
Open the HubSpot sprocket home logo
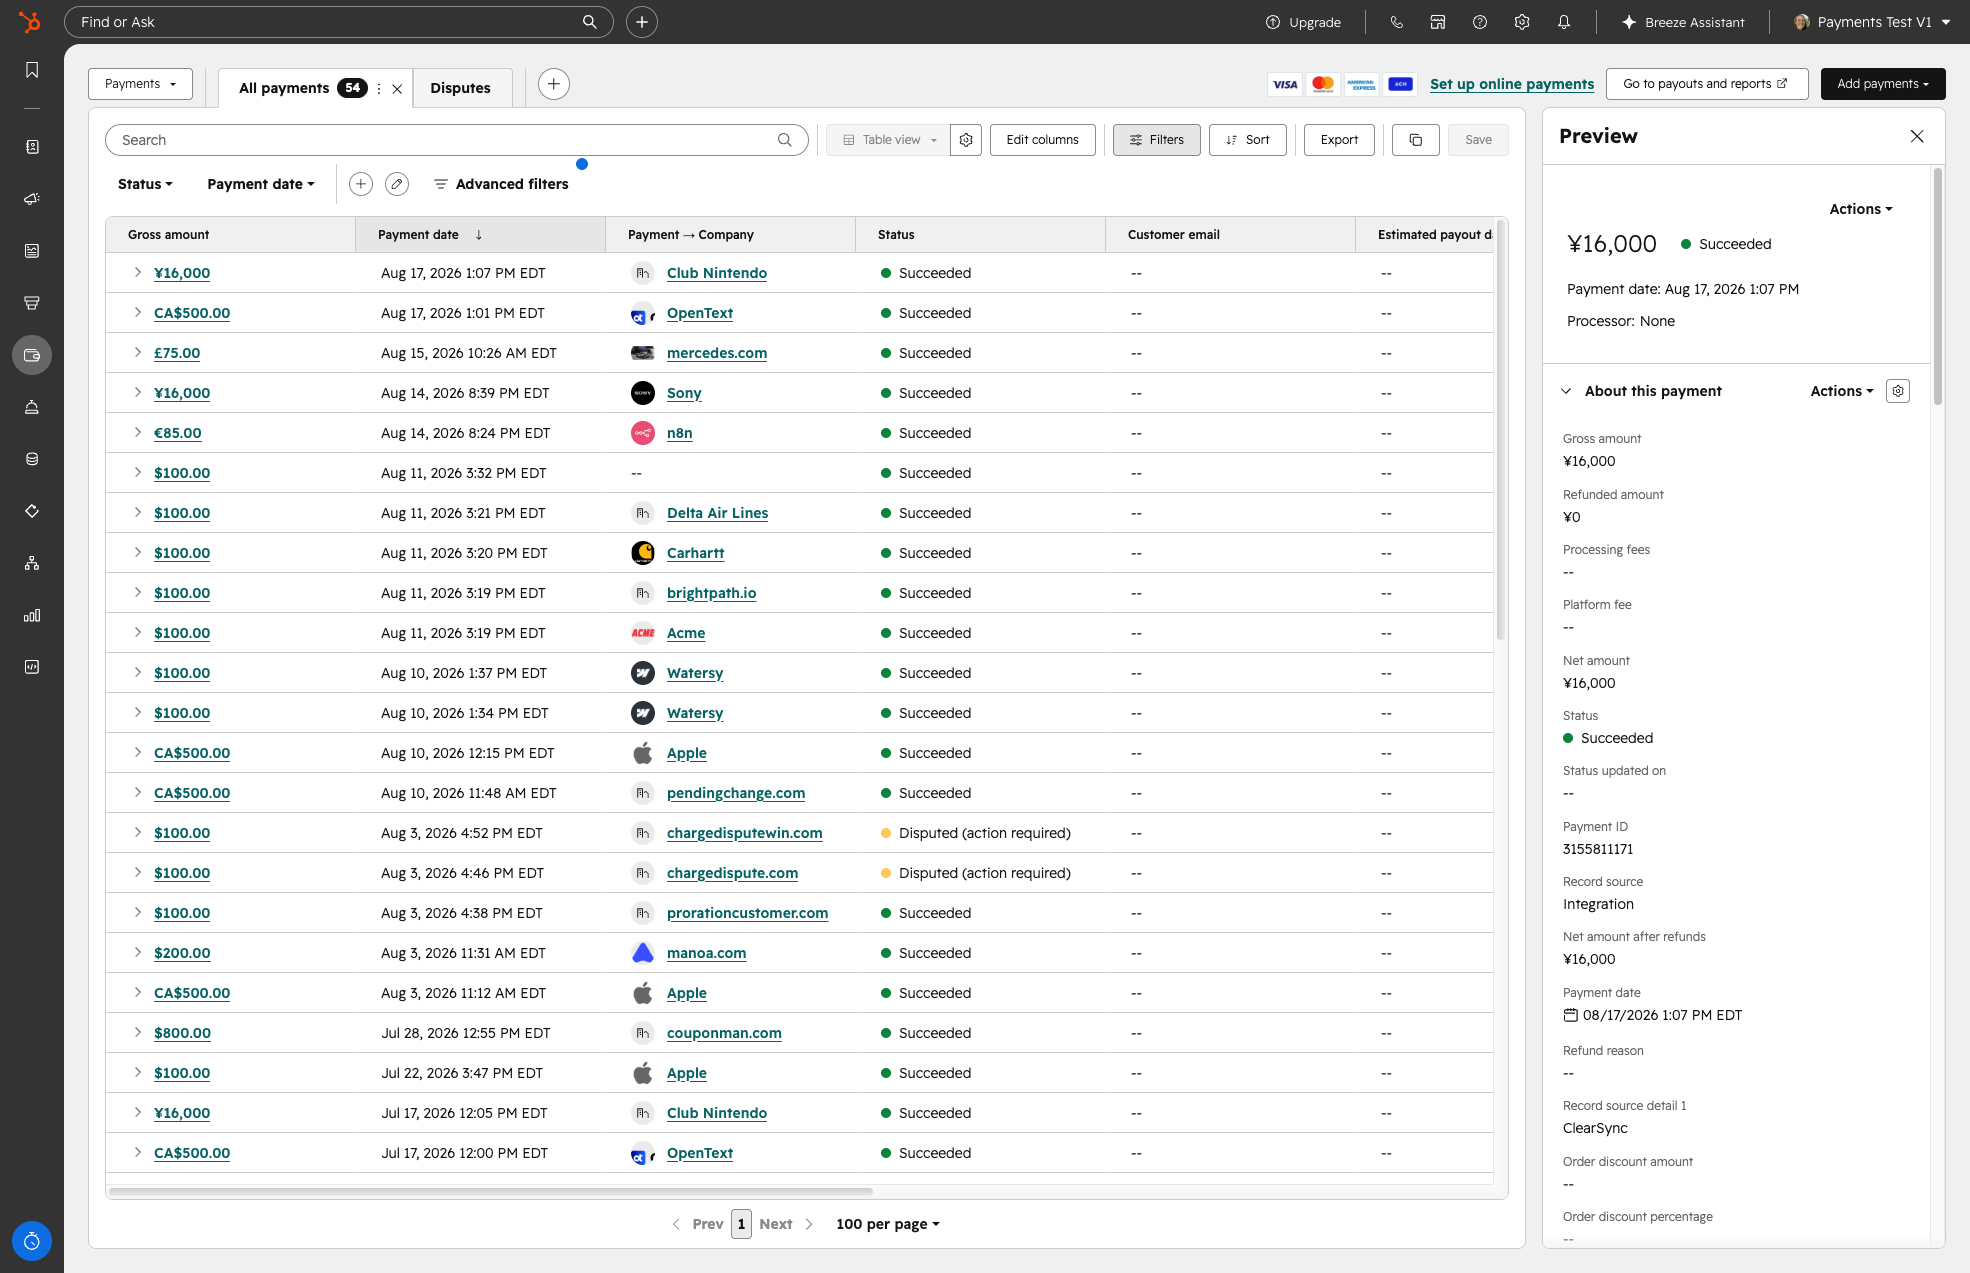(31, 22)
